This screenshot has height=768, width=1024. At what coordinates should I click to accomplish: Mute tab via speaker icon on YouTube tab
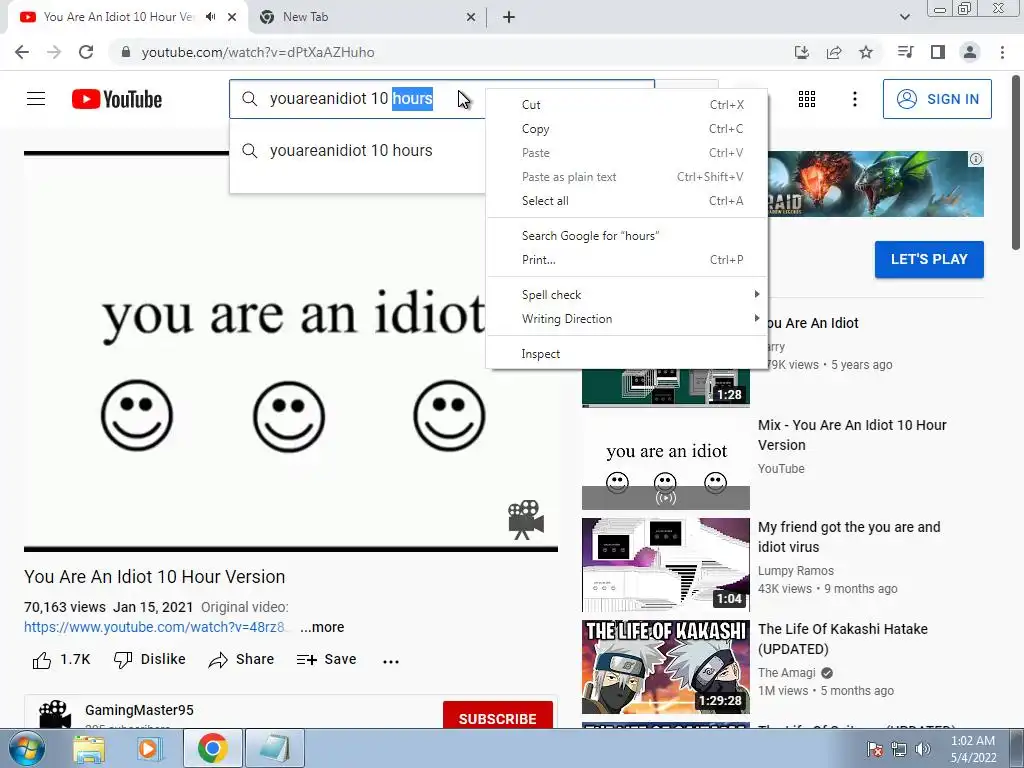(210, 17)
